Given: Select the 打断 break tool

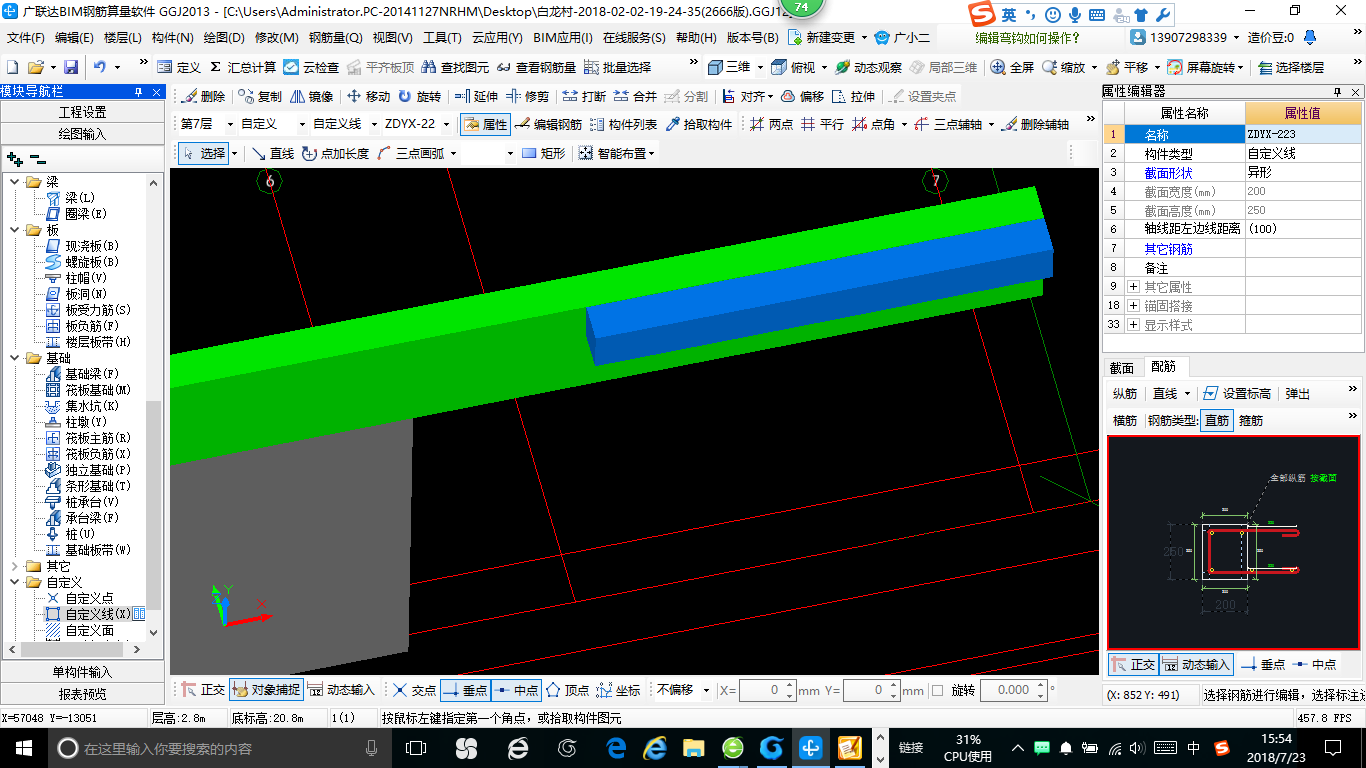Looking at the screenshot, I should click(584, 96).
